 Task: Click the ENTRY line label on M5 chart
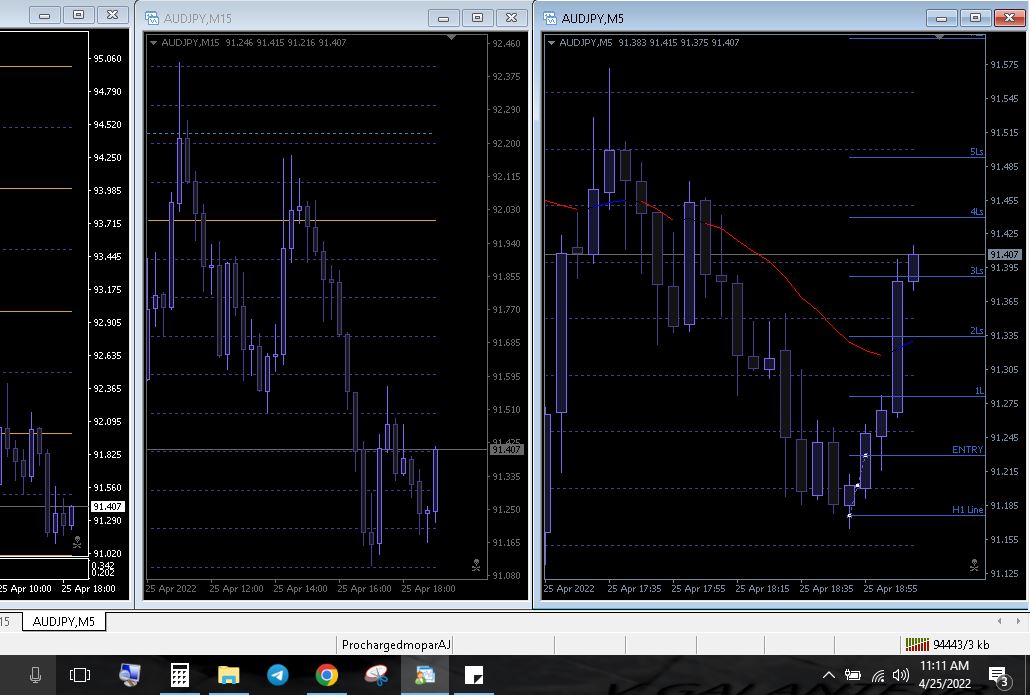coord(967,450)
